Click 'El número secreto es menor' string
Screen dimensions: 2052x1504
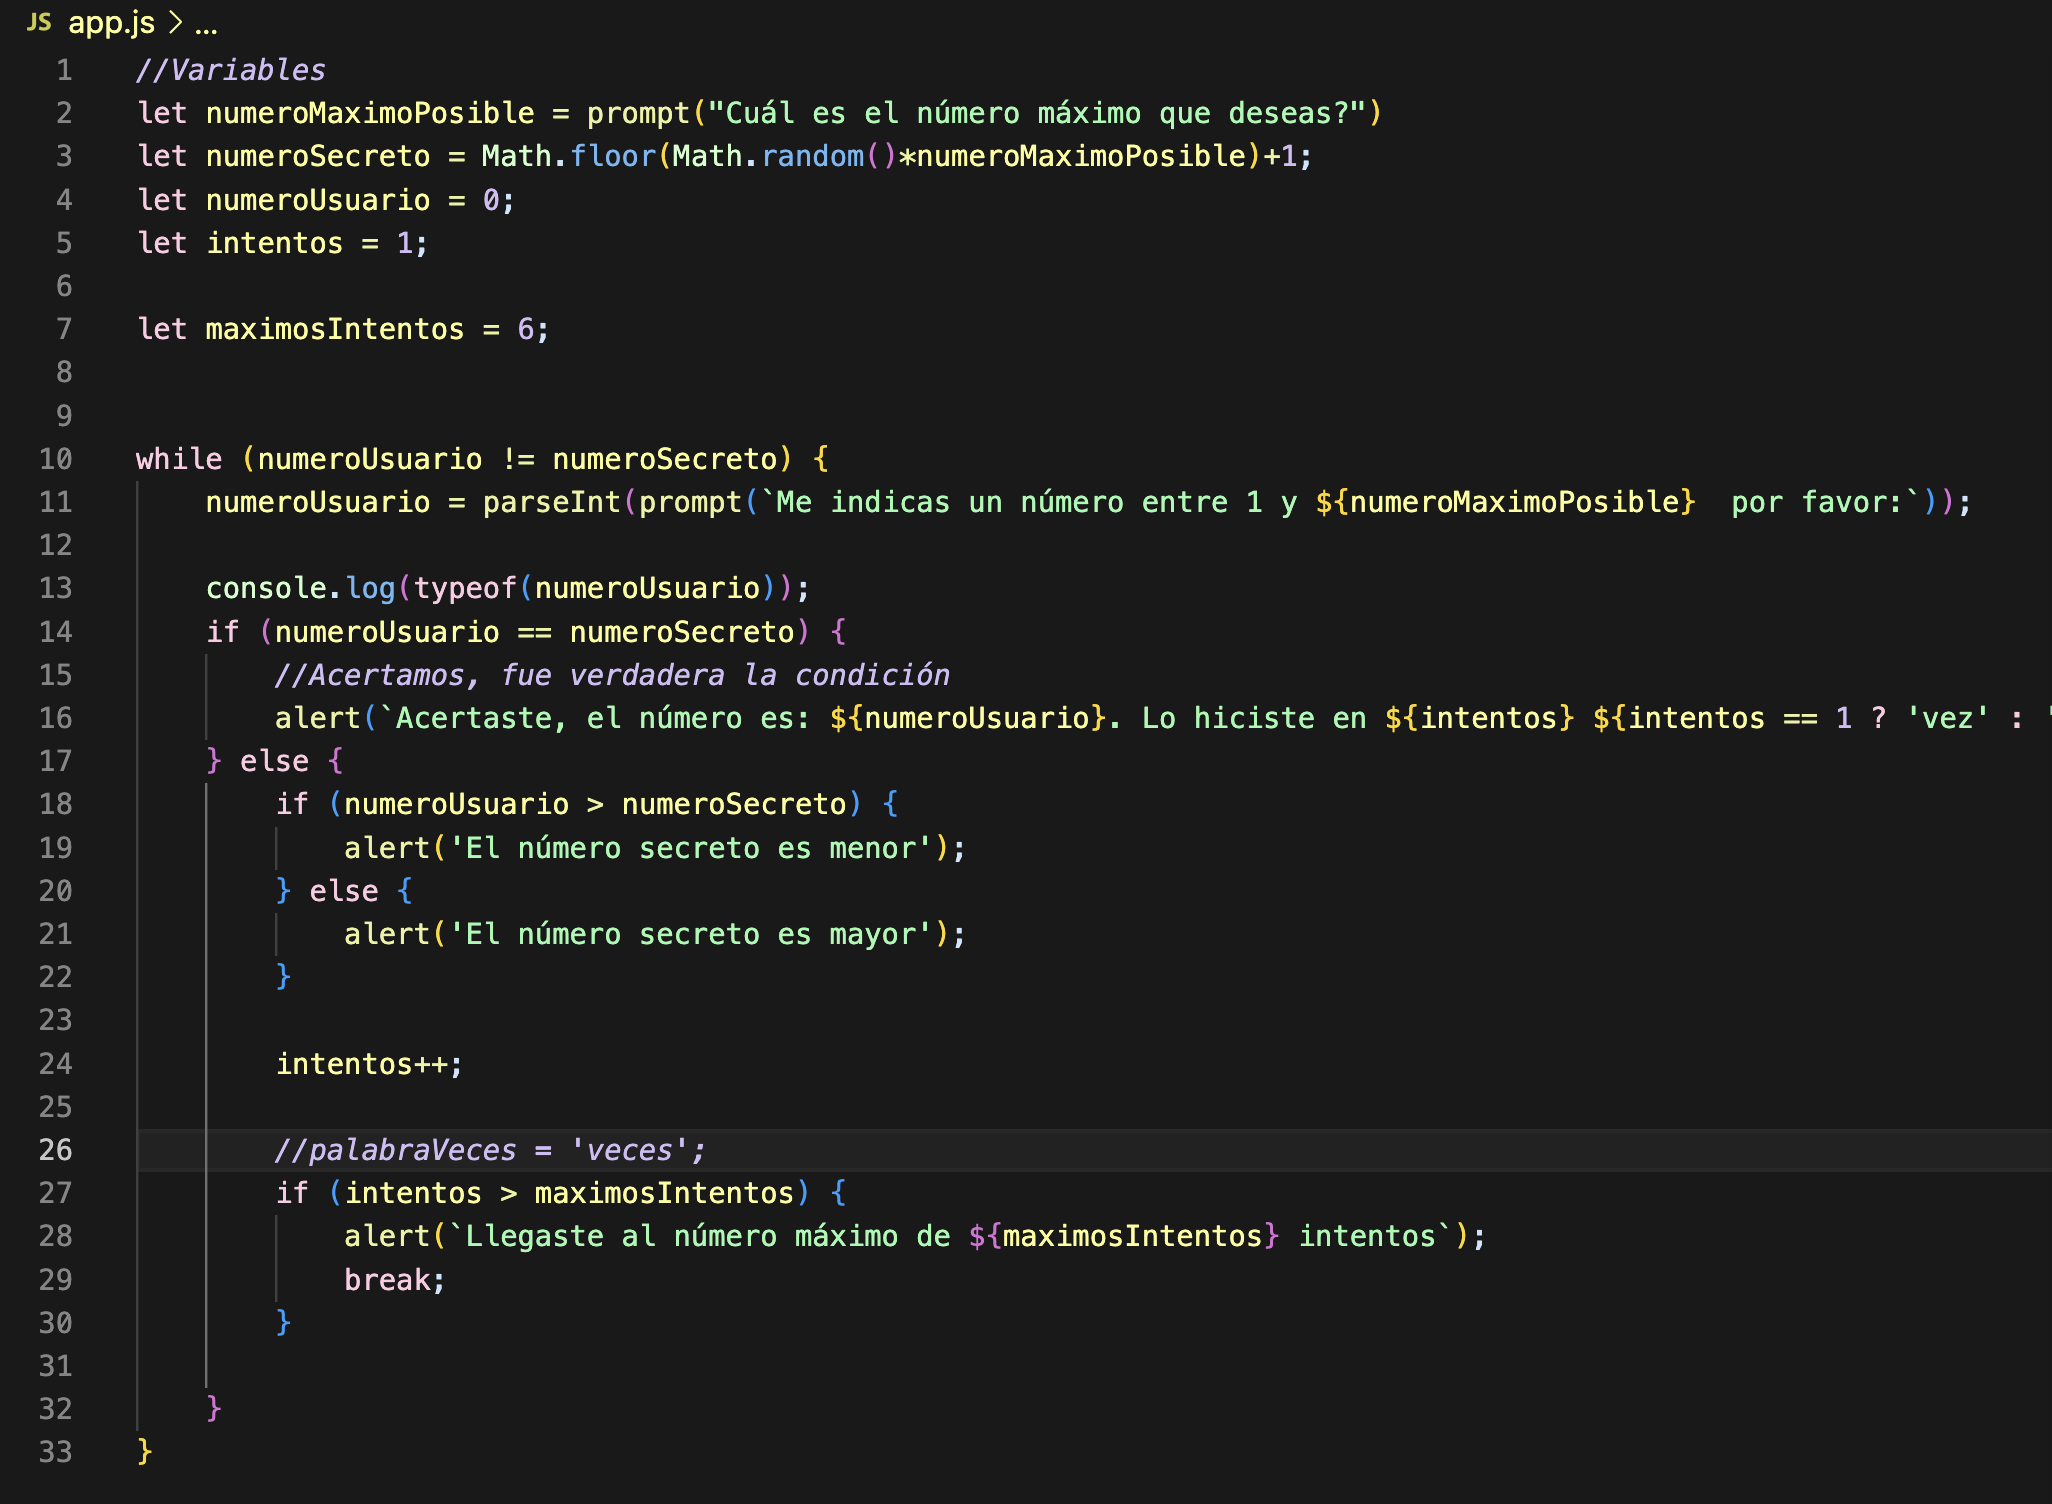[x=690, y=848]
